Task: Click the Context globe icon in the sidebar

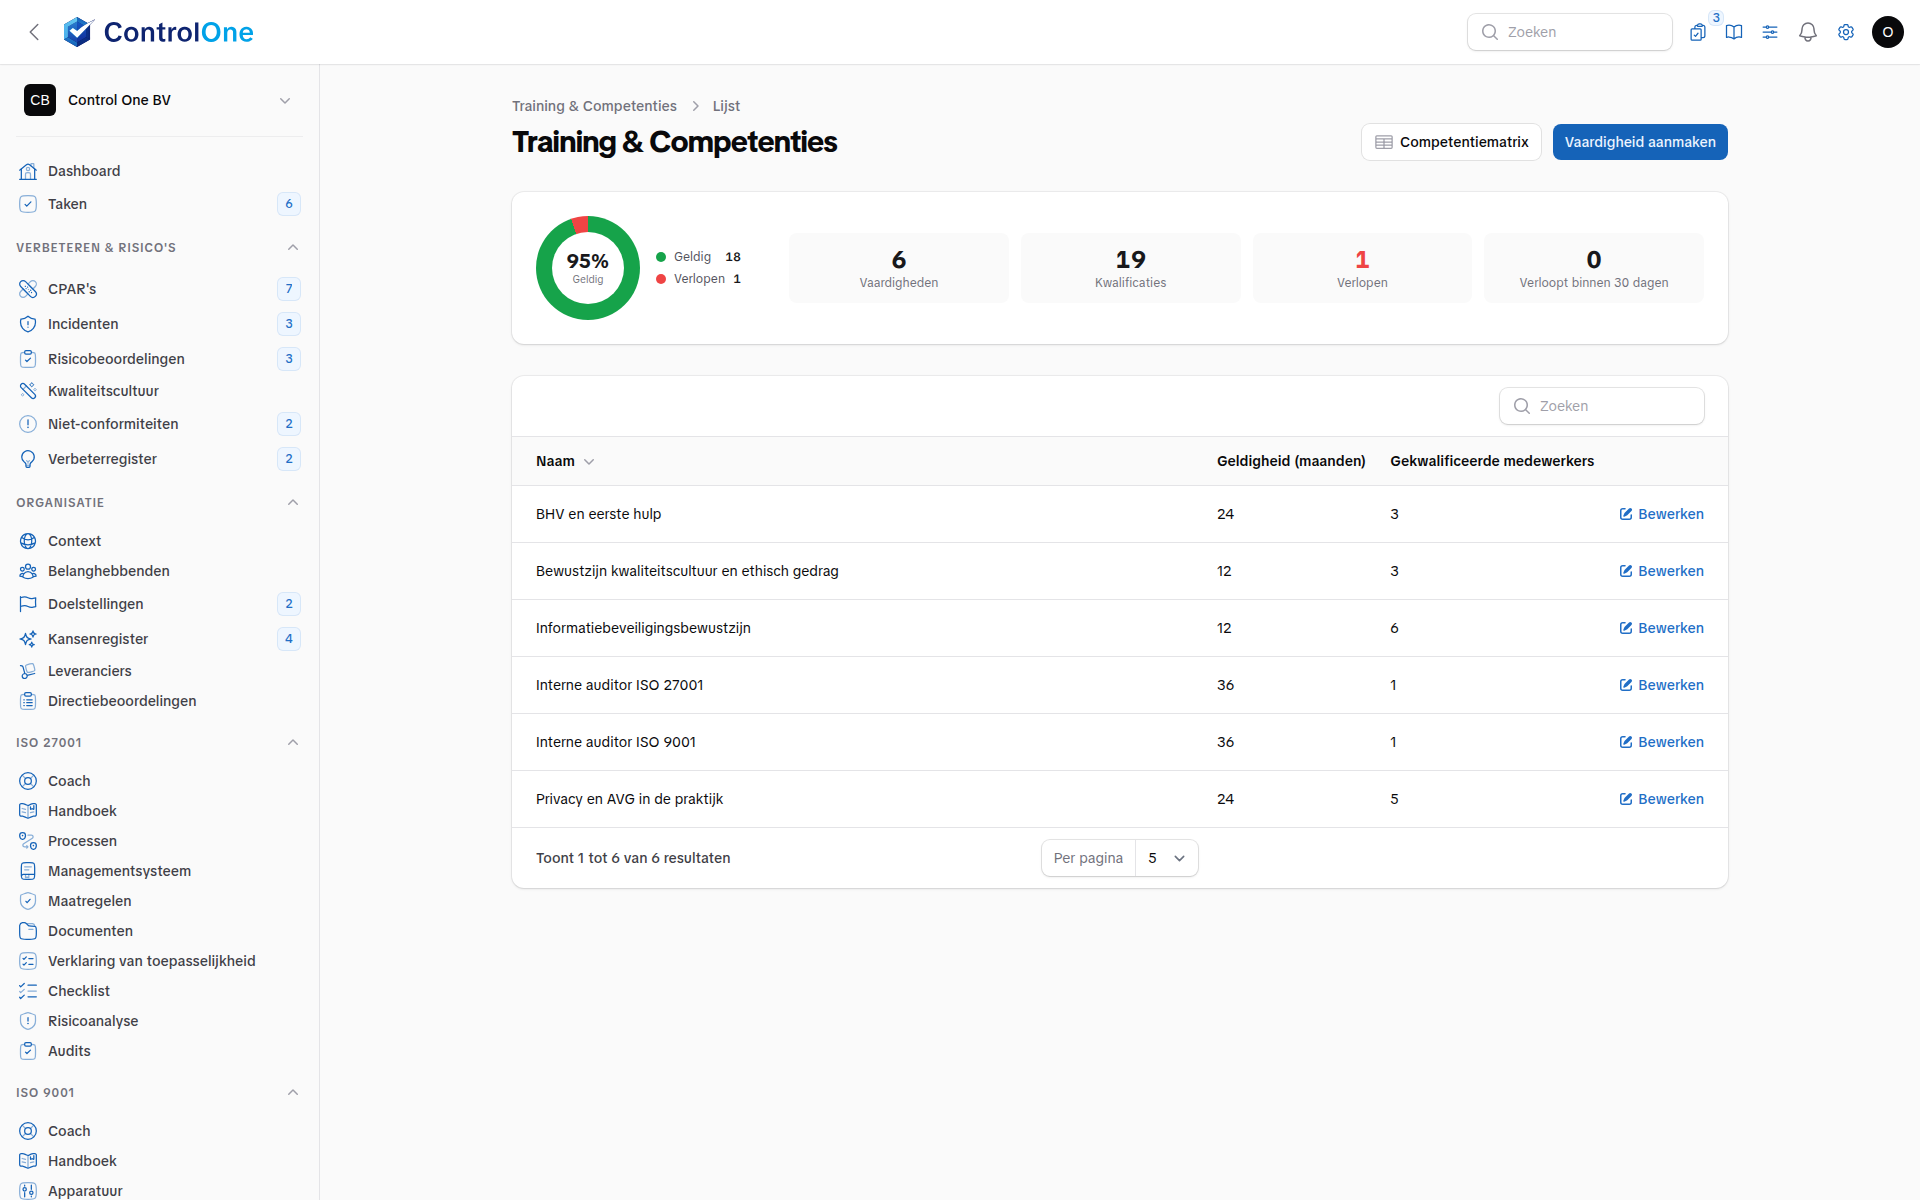Action: [x=28, y=541]
